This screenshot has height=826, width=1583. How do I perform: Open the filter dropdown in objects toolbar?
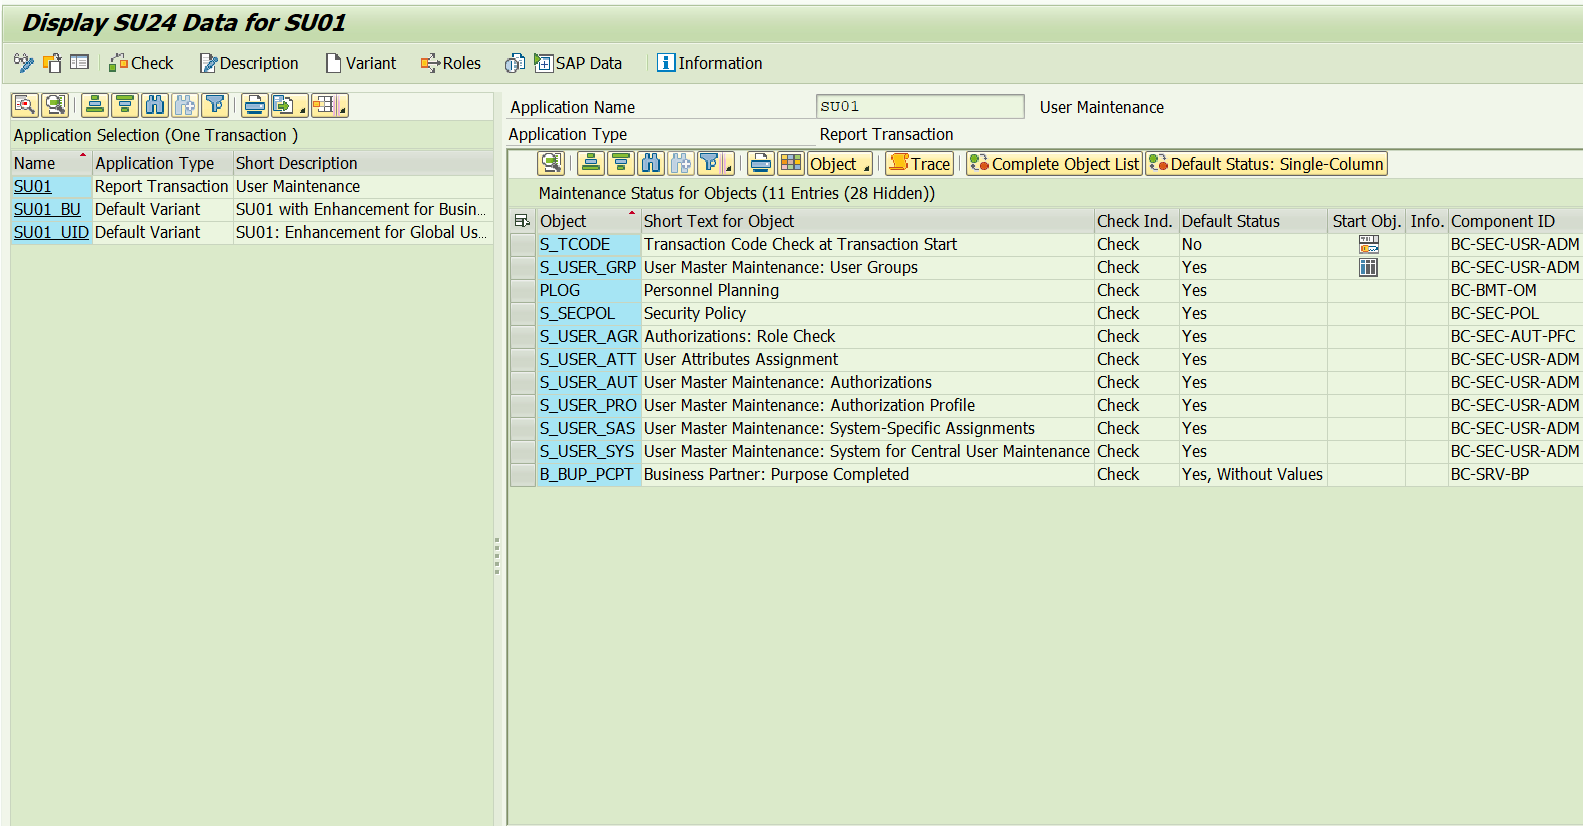716,163
